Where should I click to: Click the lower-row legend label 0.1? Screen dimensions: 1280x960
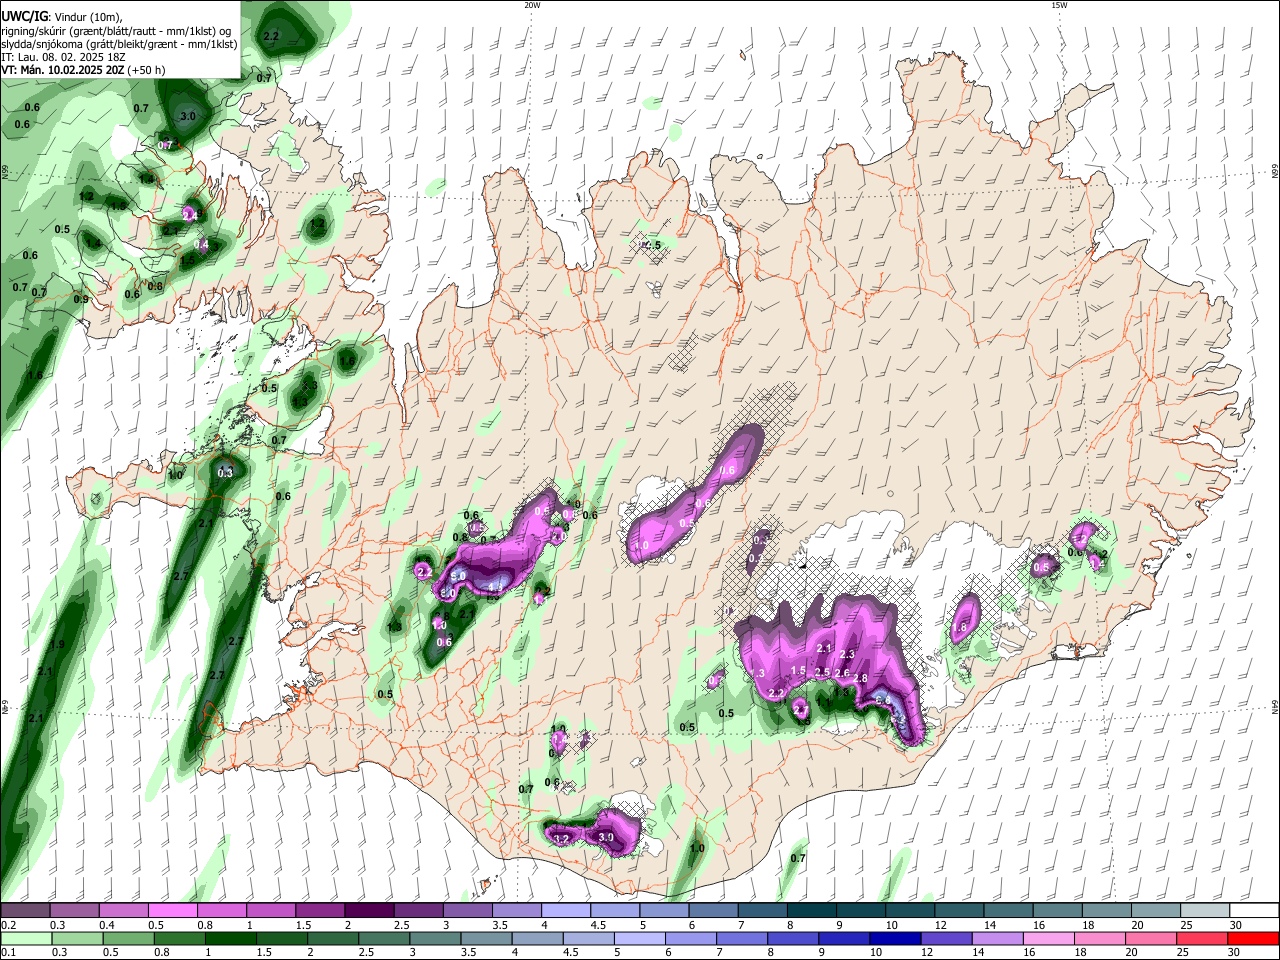point(9,953)
